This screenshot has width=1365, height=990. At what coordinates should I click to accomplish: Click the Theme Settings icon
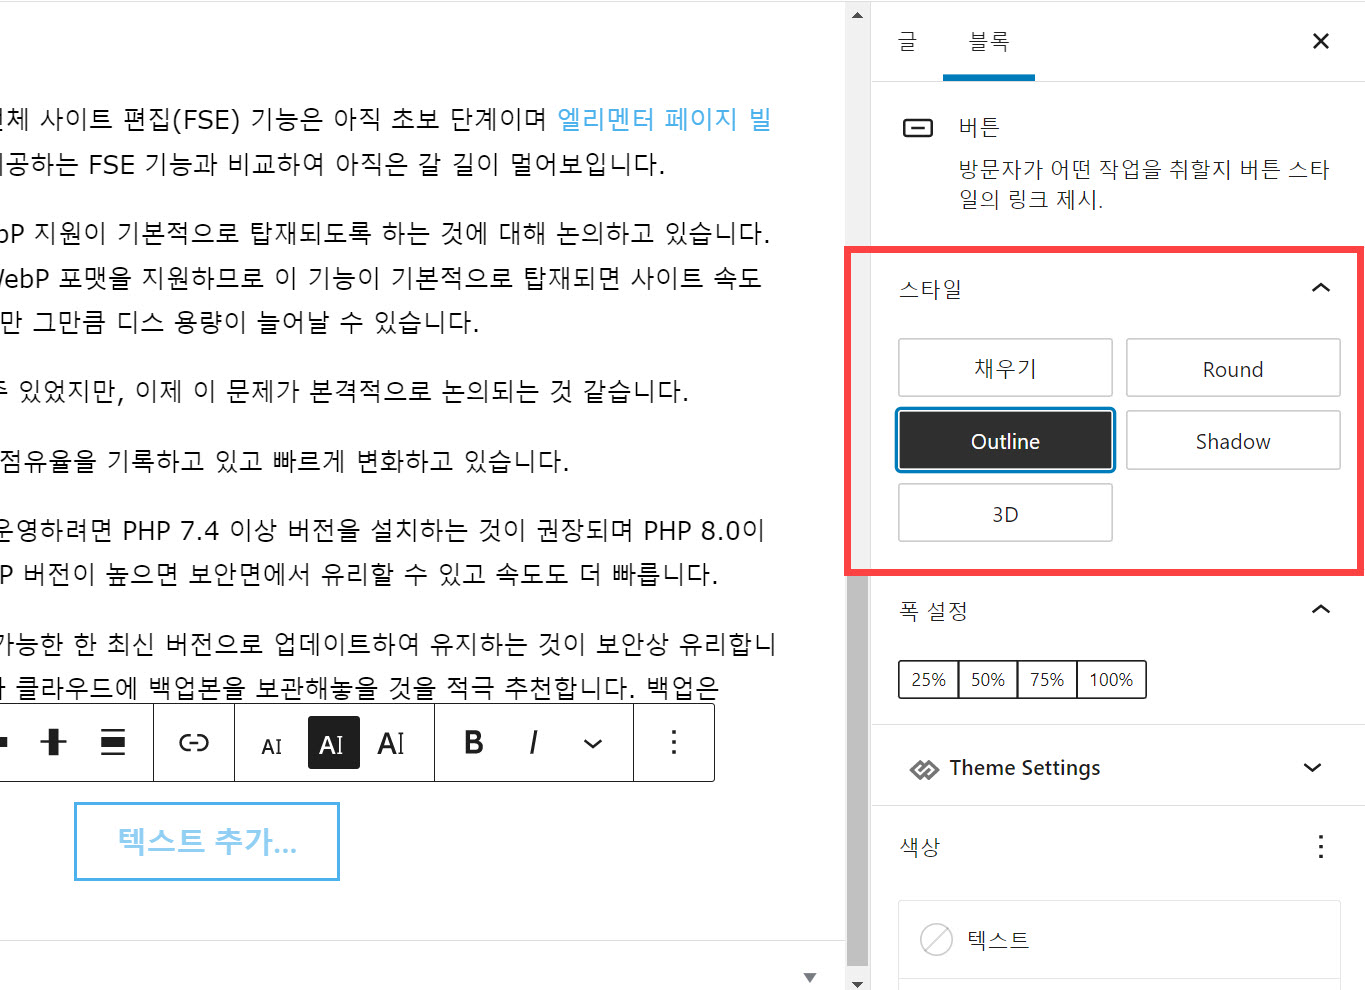point(924,768)
